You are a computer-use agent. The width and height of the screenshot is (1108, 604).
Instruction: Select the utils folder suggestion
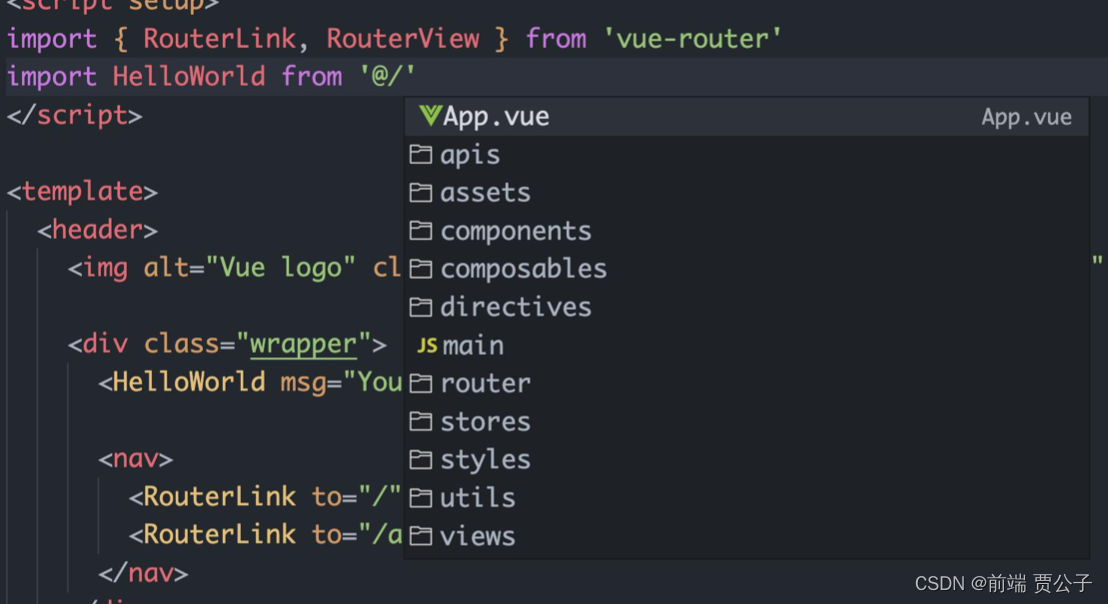pyautogui.click(x=746, y=498)
